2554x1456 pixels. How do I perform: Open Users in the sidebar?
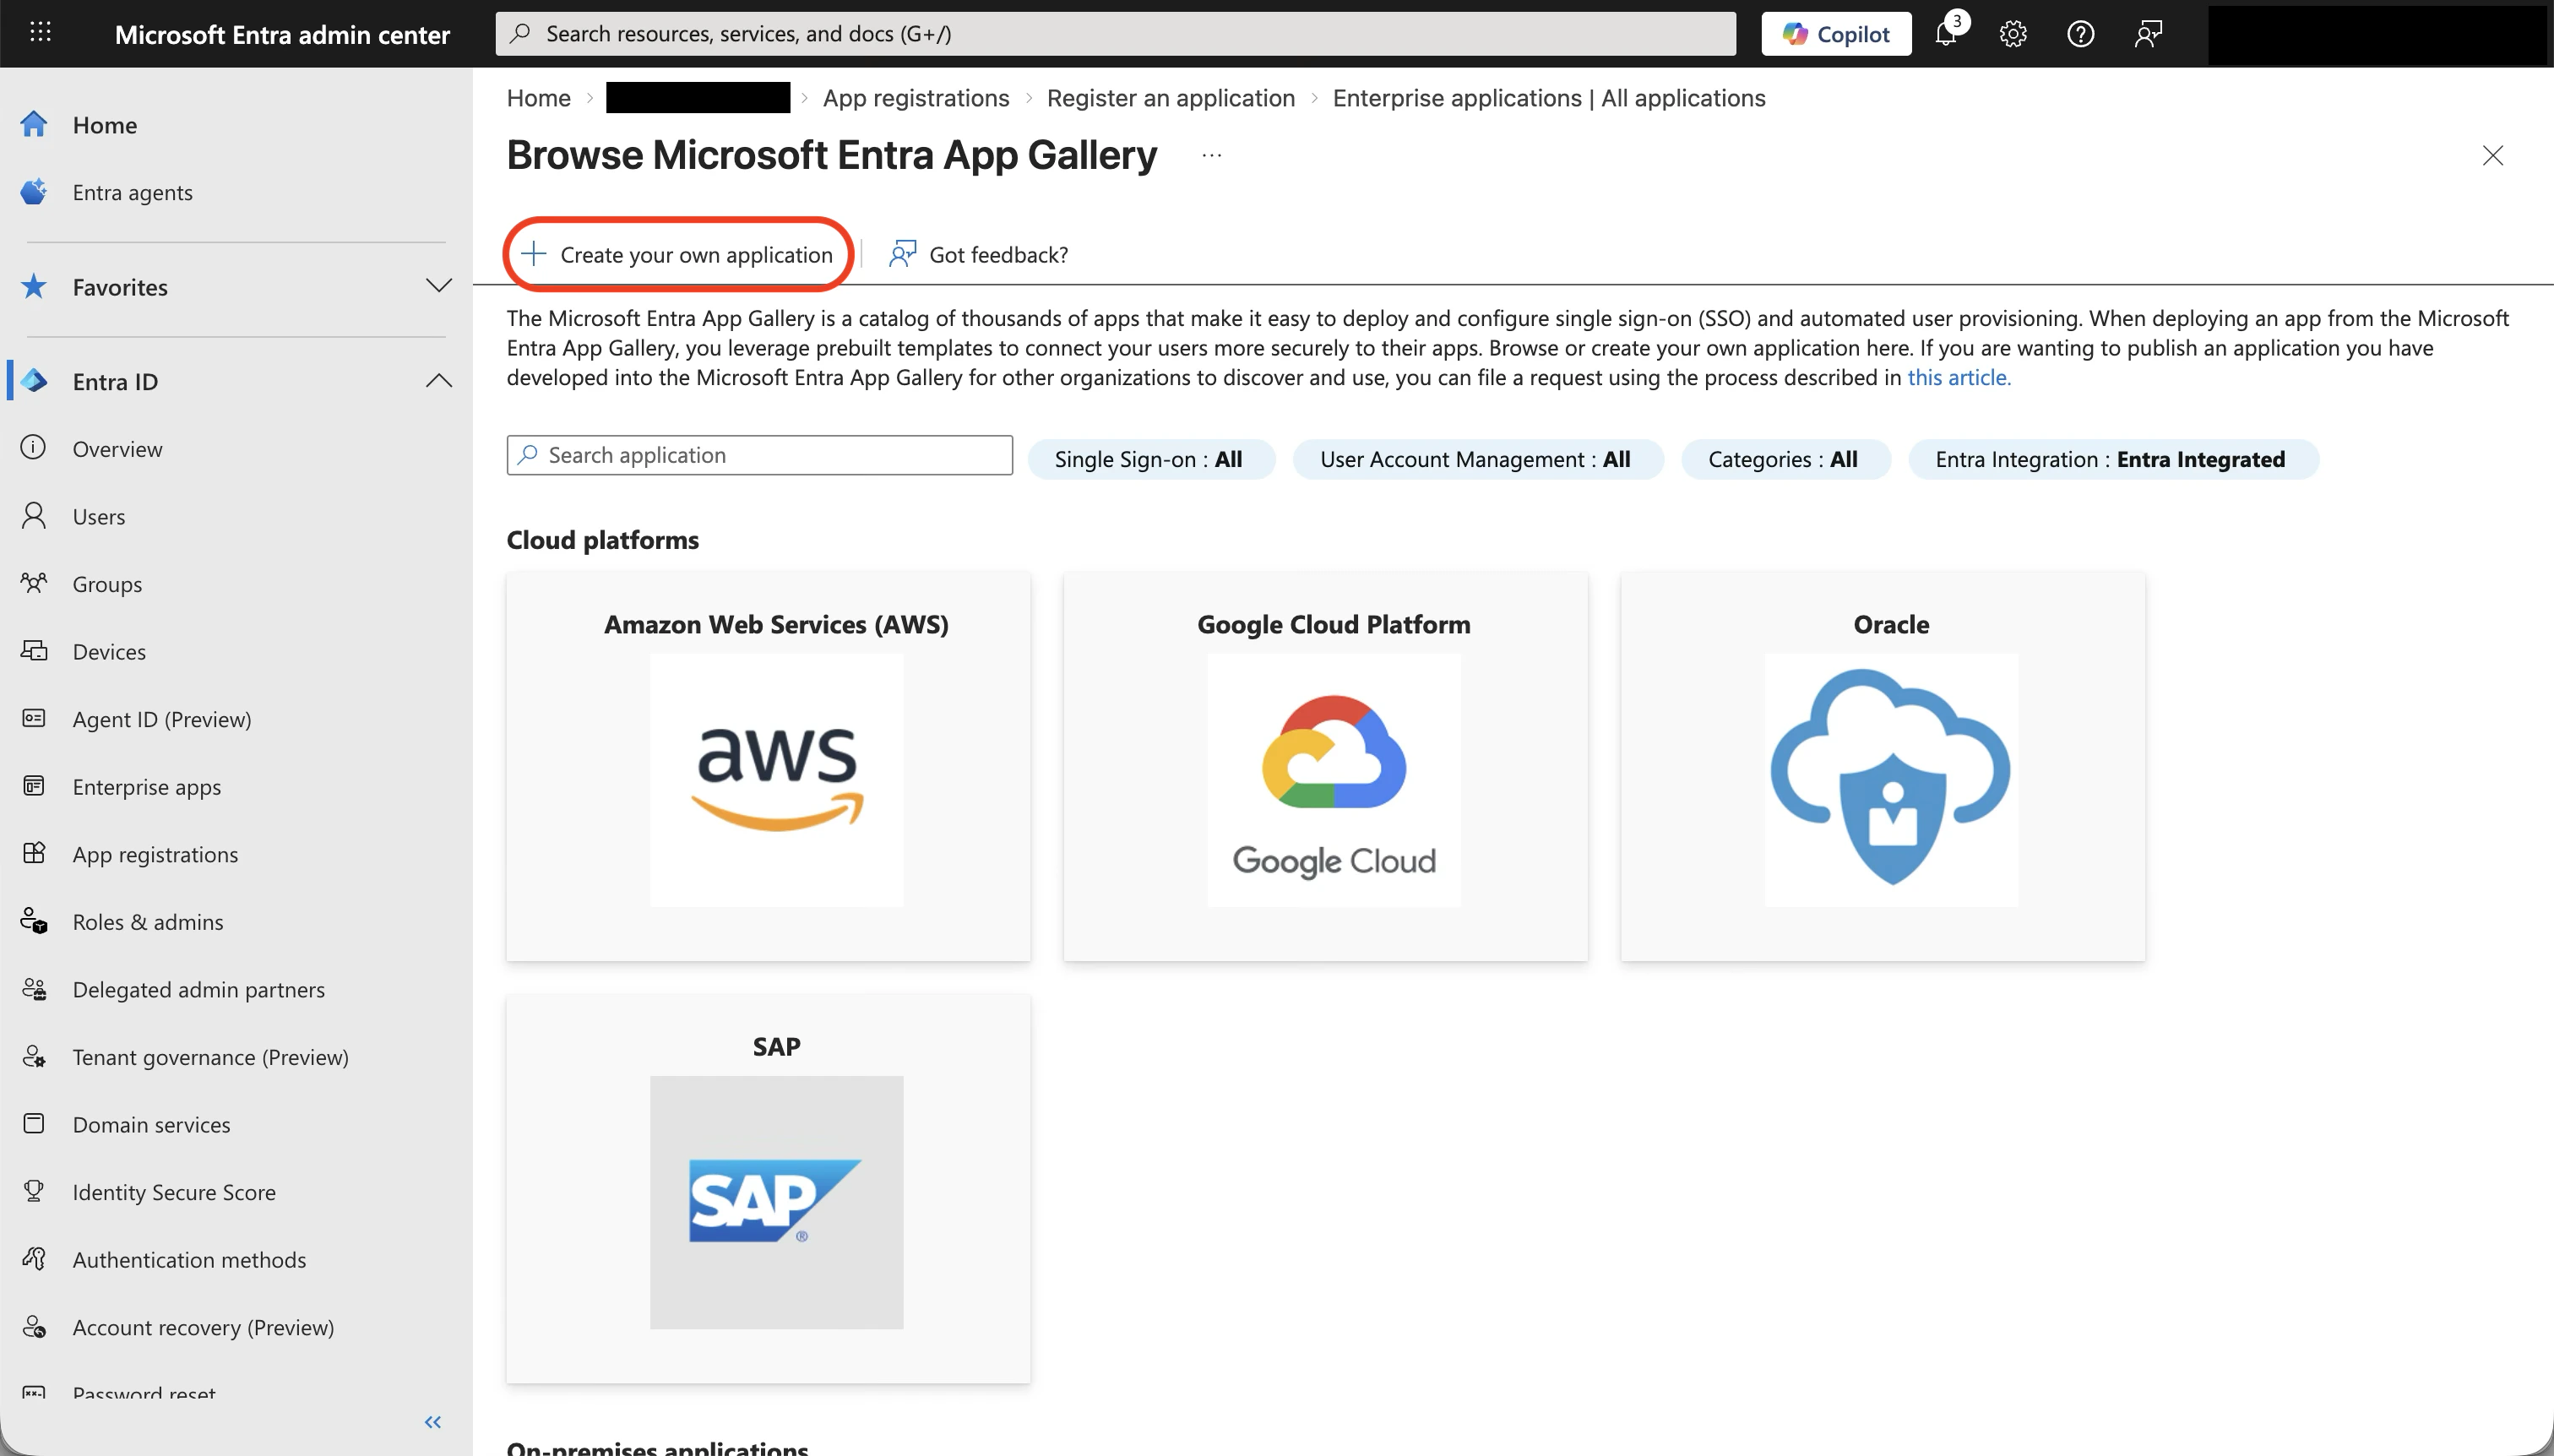[x=99, y=517]
